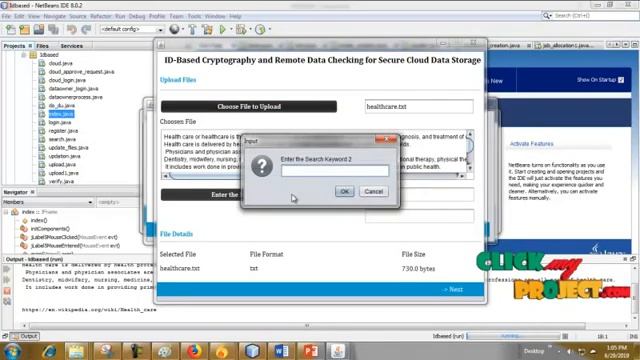Open the Windows Start button
Screen dimensions: 640x360
(13, 351)
